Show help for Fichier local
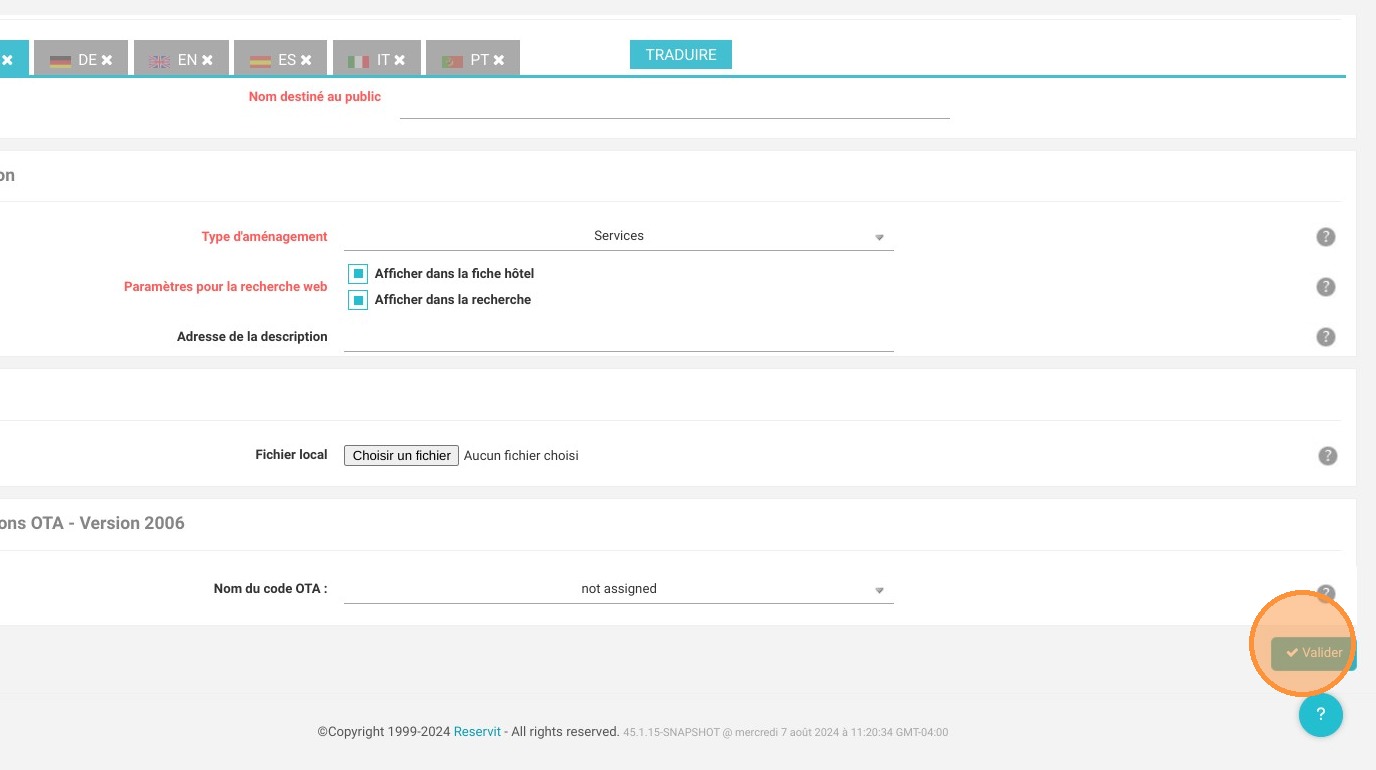 point(1327,456)
